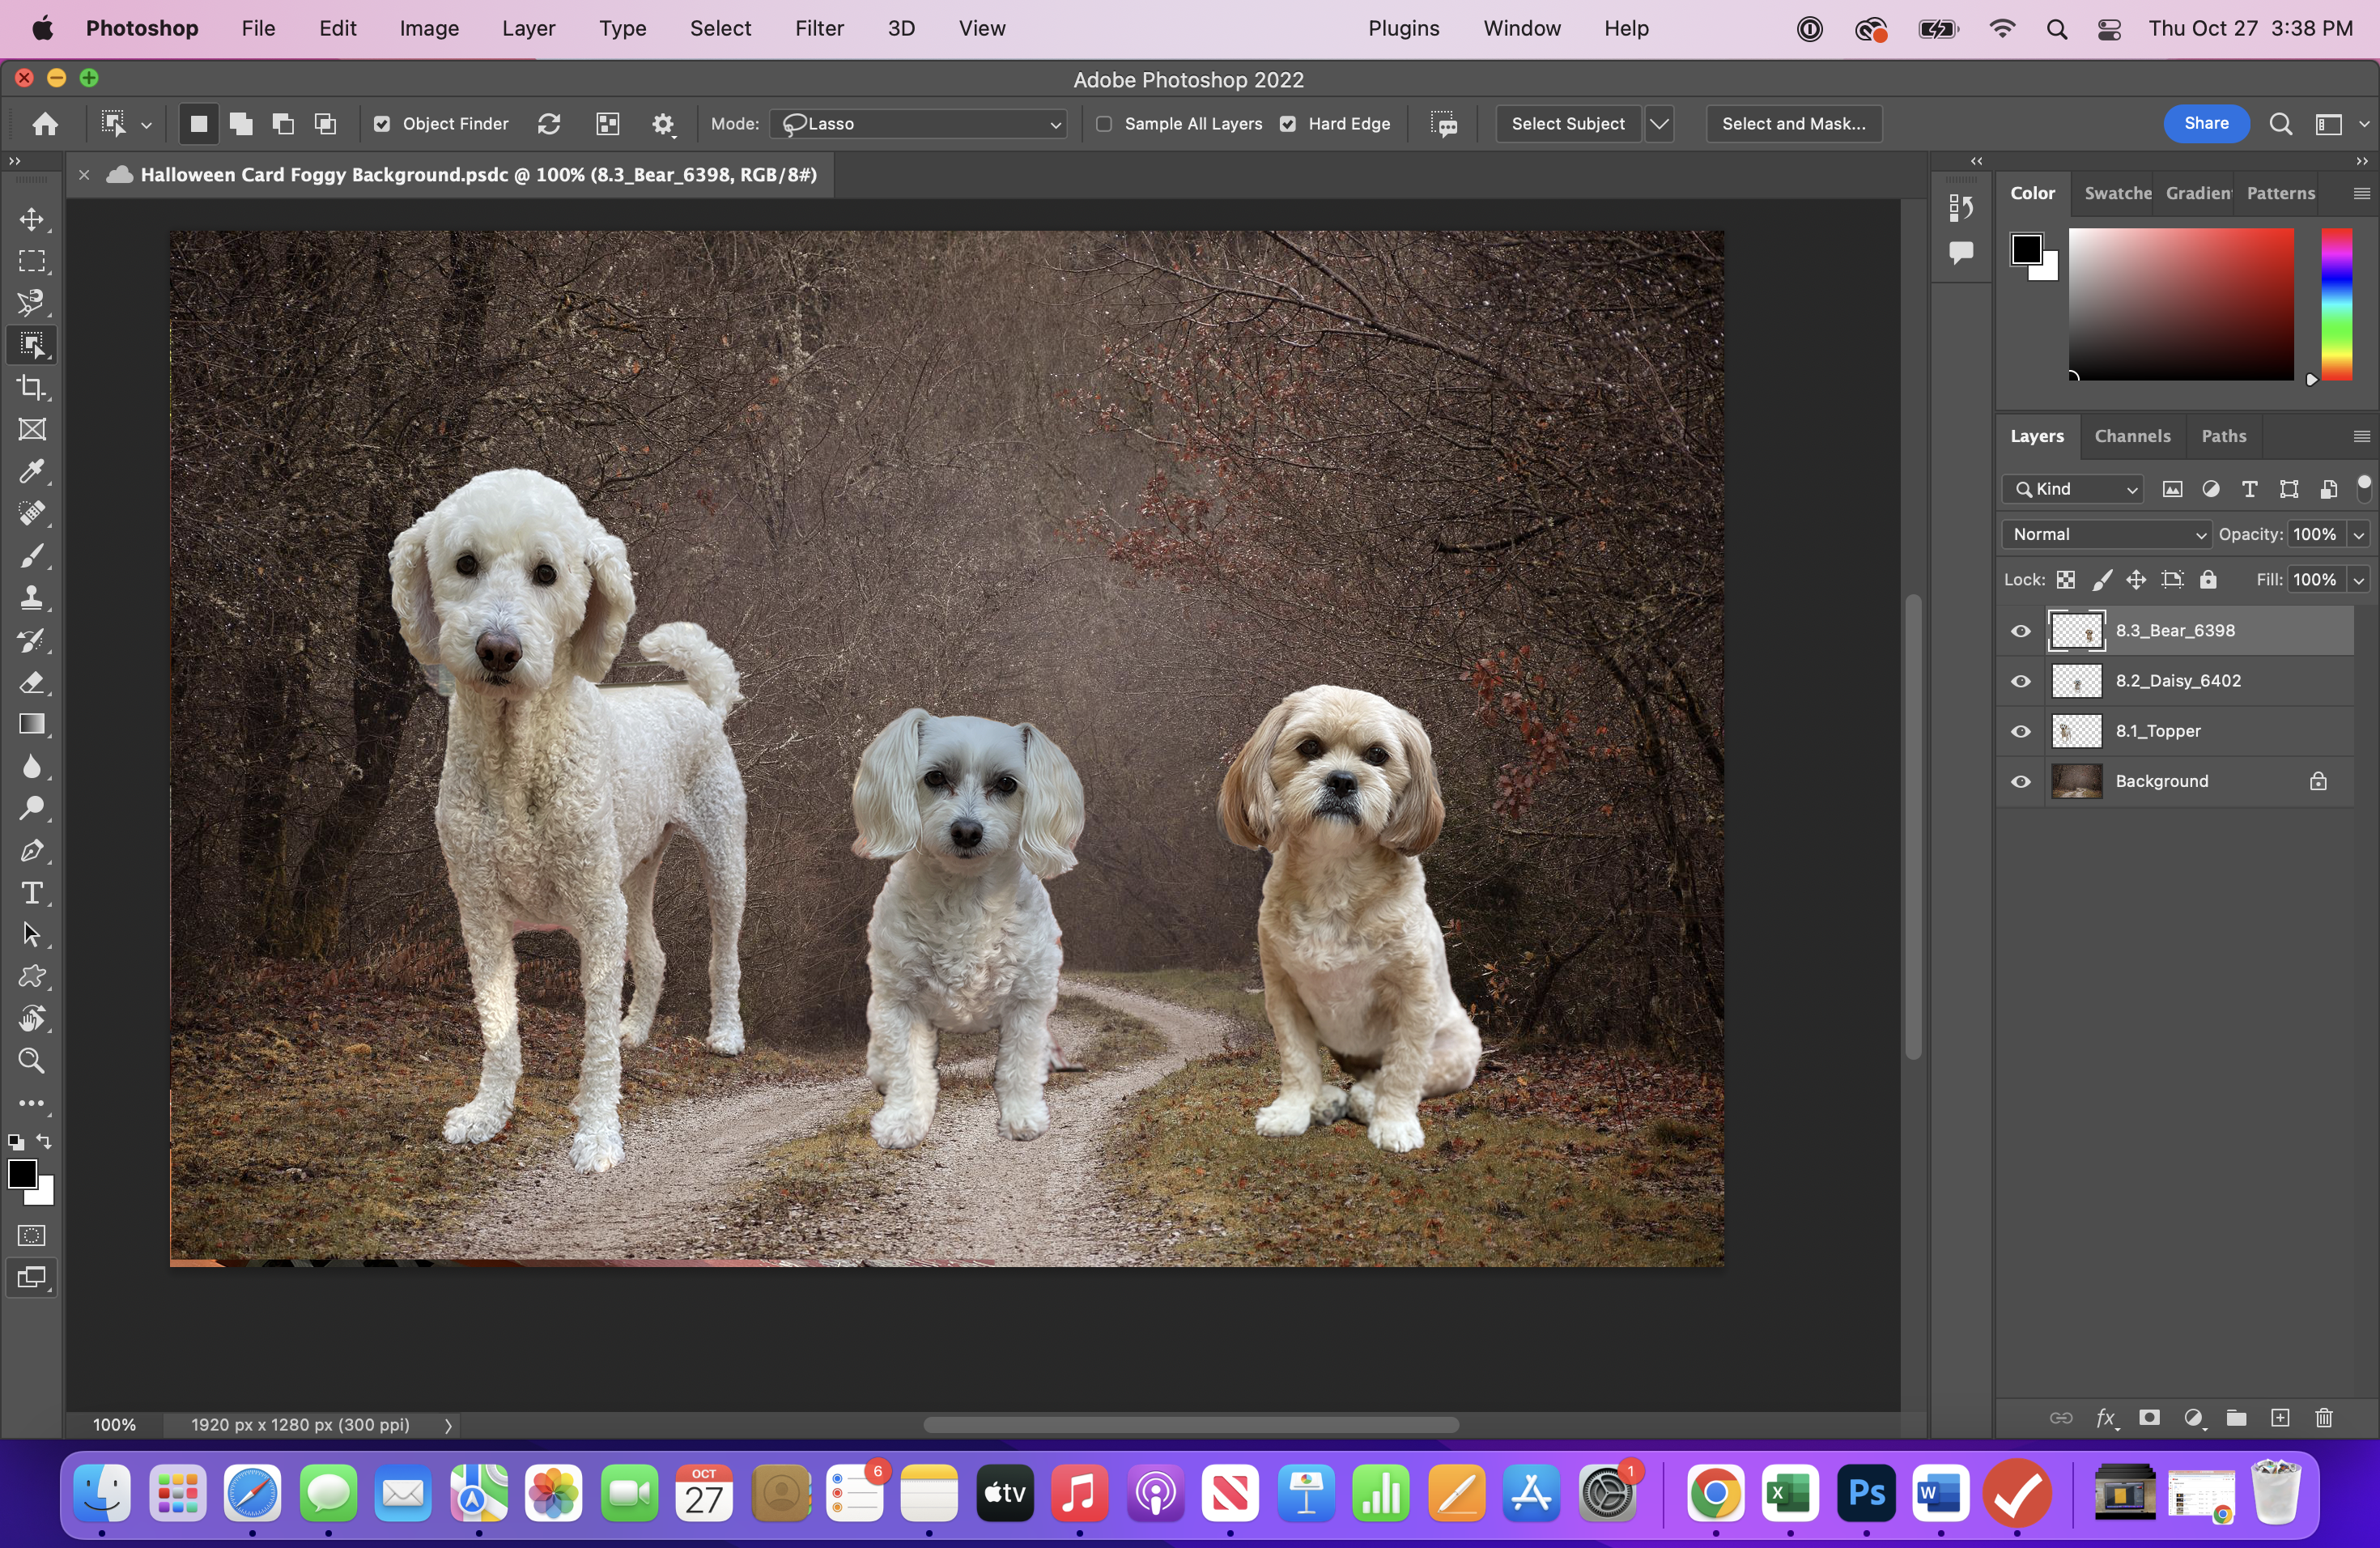The image size is (2380, 1548).
Task: Click the delete layer trash icon
Action: tap(2324, 1418)
